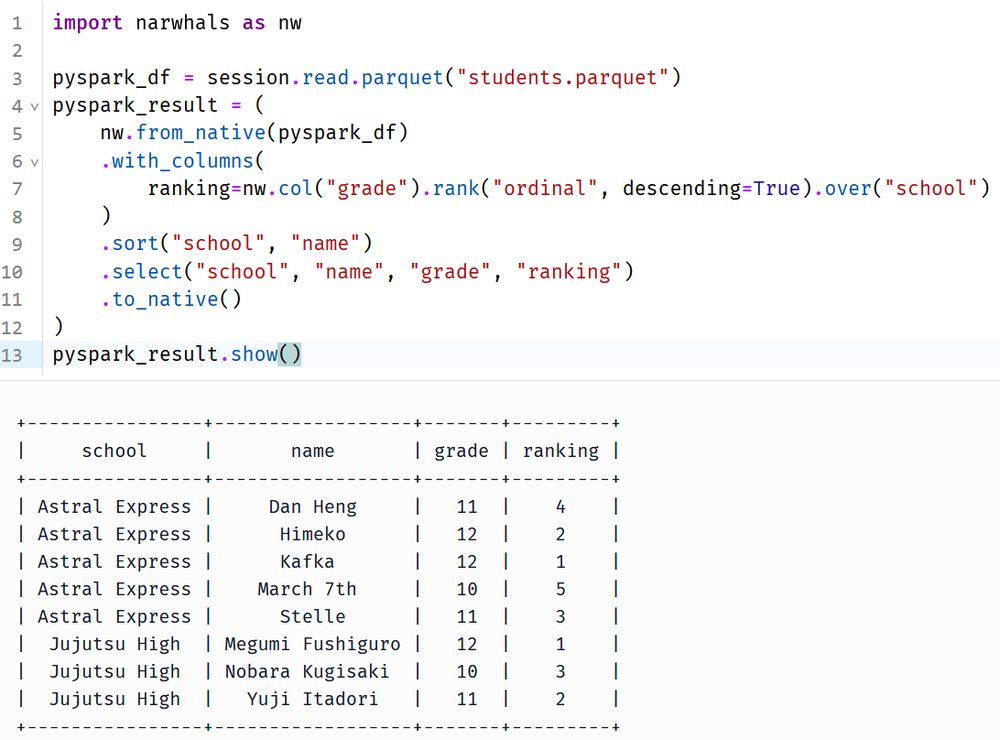Click the with_columns method name
The height and width of the screenshot is (740, 1000).
[x=182, y=161]
